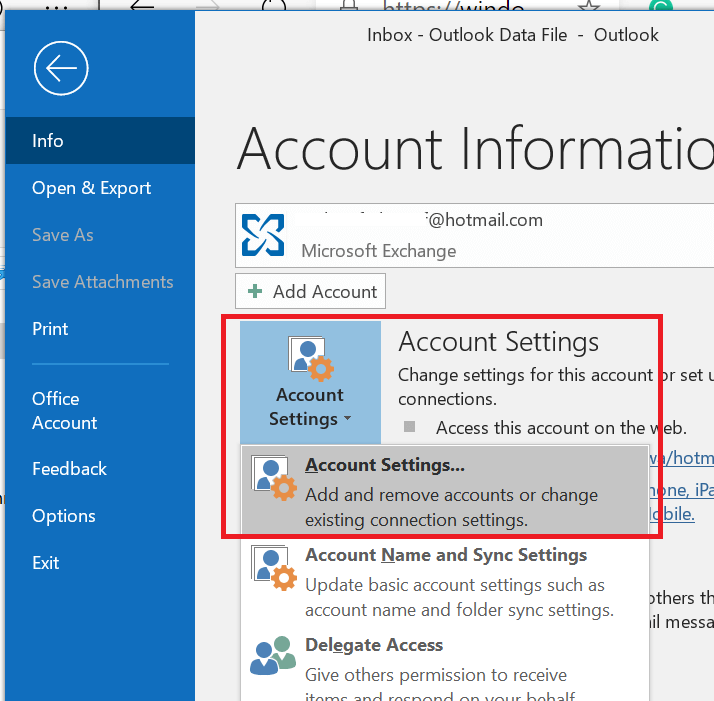Choose Account Name and Sync Settings
714x701 pixels.
click(x=445, y=581)
